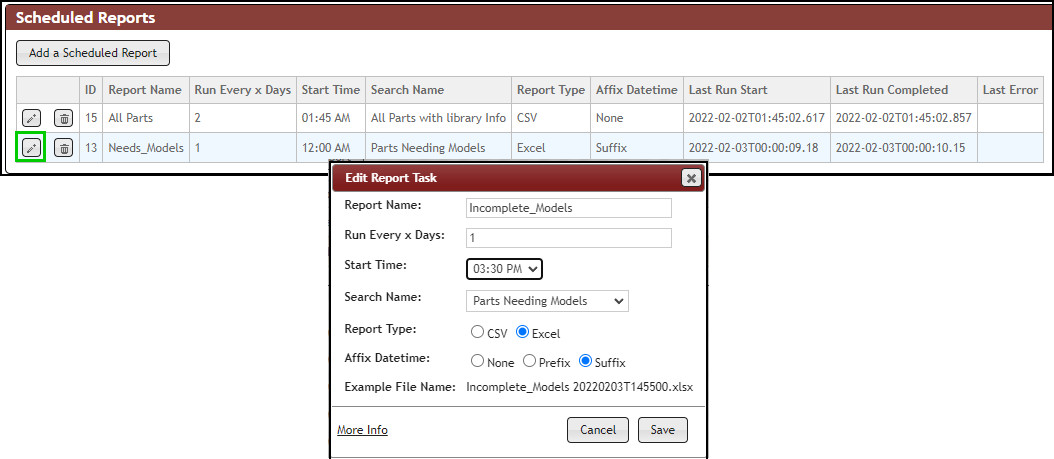Image resolution: width=1054 pixels, height=459 pixels.
Task: Edit the Needs_Models report row
Action: coord(31,148)
